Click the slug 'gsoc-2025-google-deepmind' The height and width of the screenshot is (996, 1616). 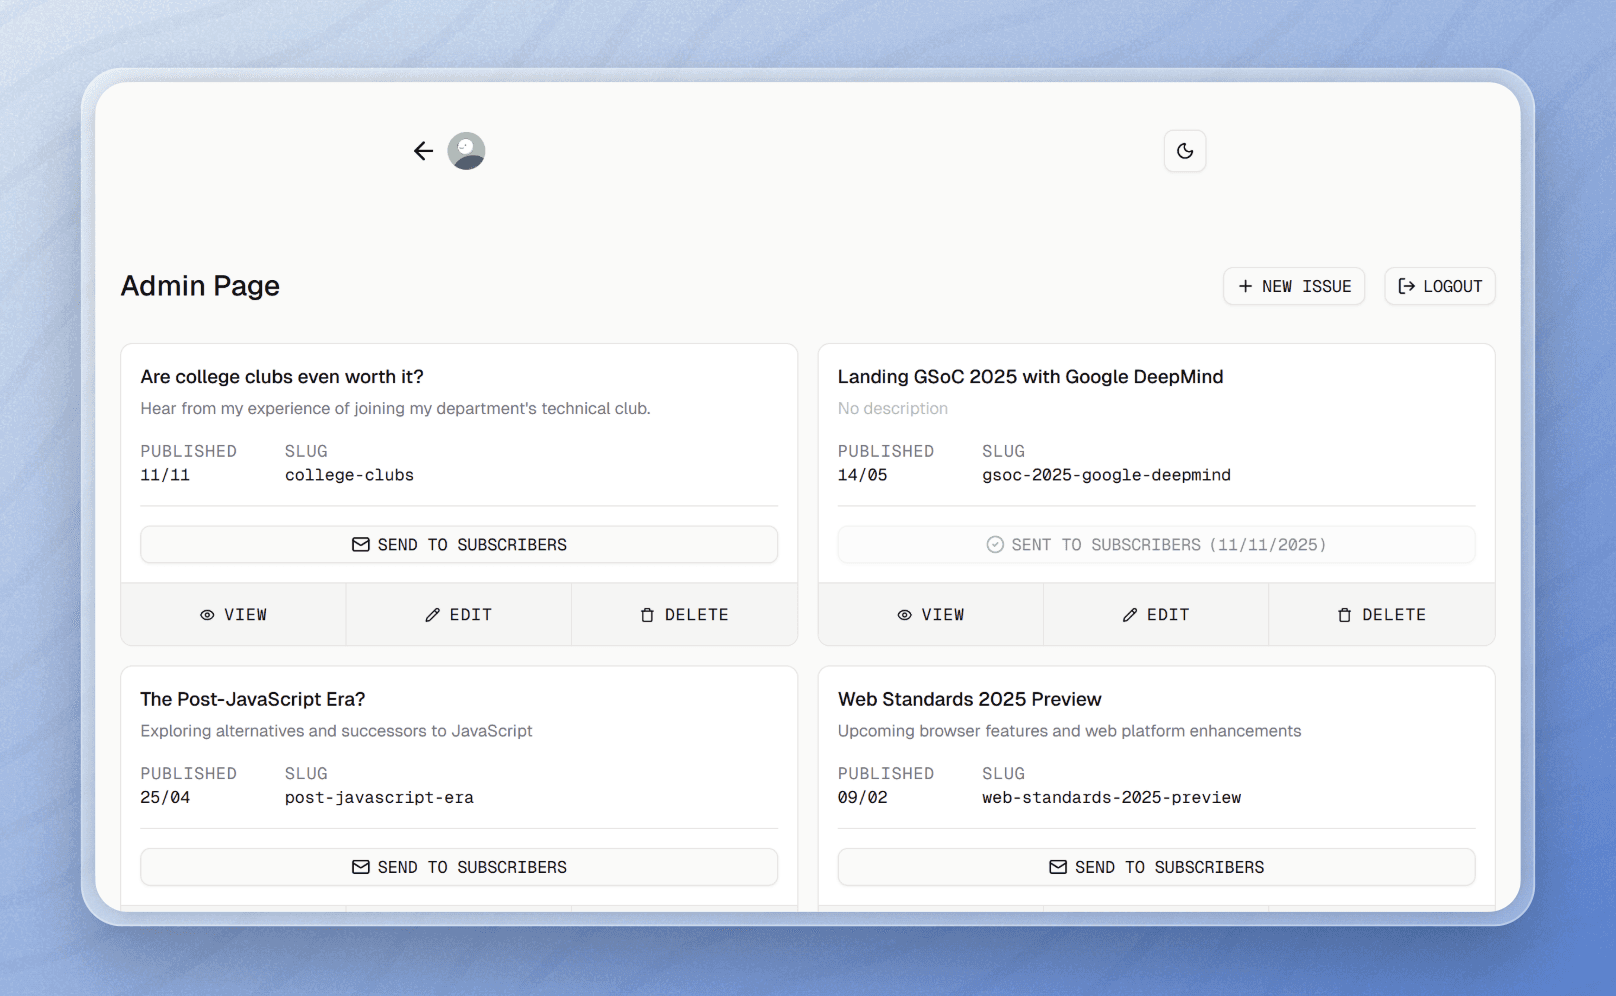(x=1106, y=475)
